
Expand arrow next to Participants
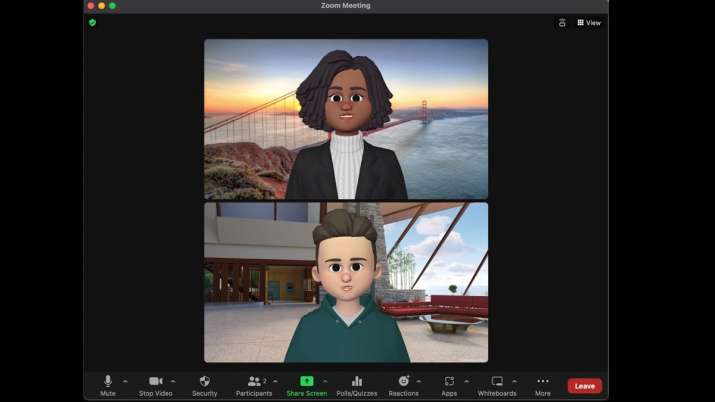tap(275, 381)
